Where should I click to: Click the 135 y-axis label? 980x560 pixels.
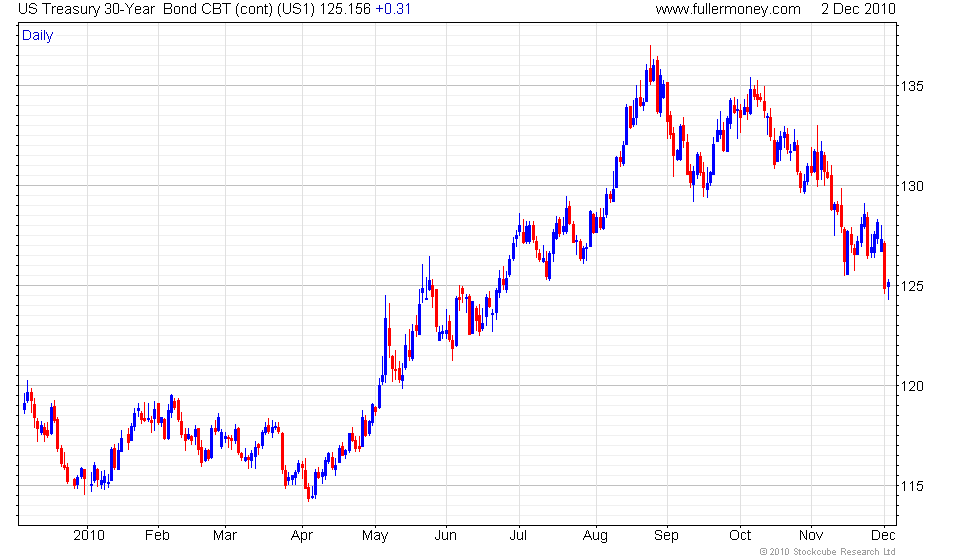pos(912,86)
